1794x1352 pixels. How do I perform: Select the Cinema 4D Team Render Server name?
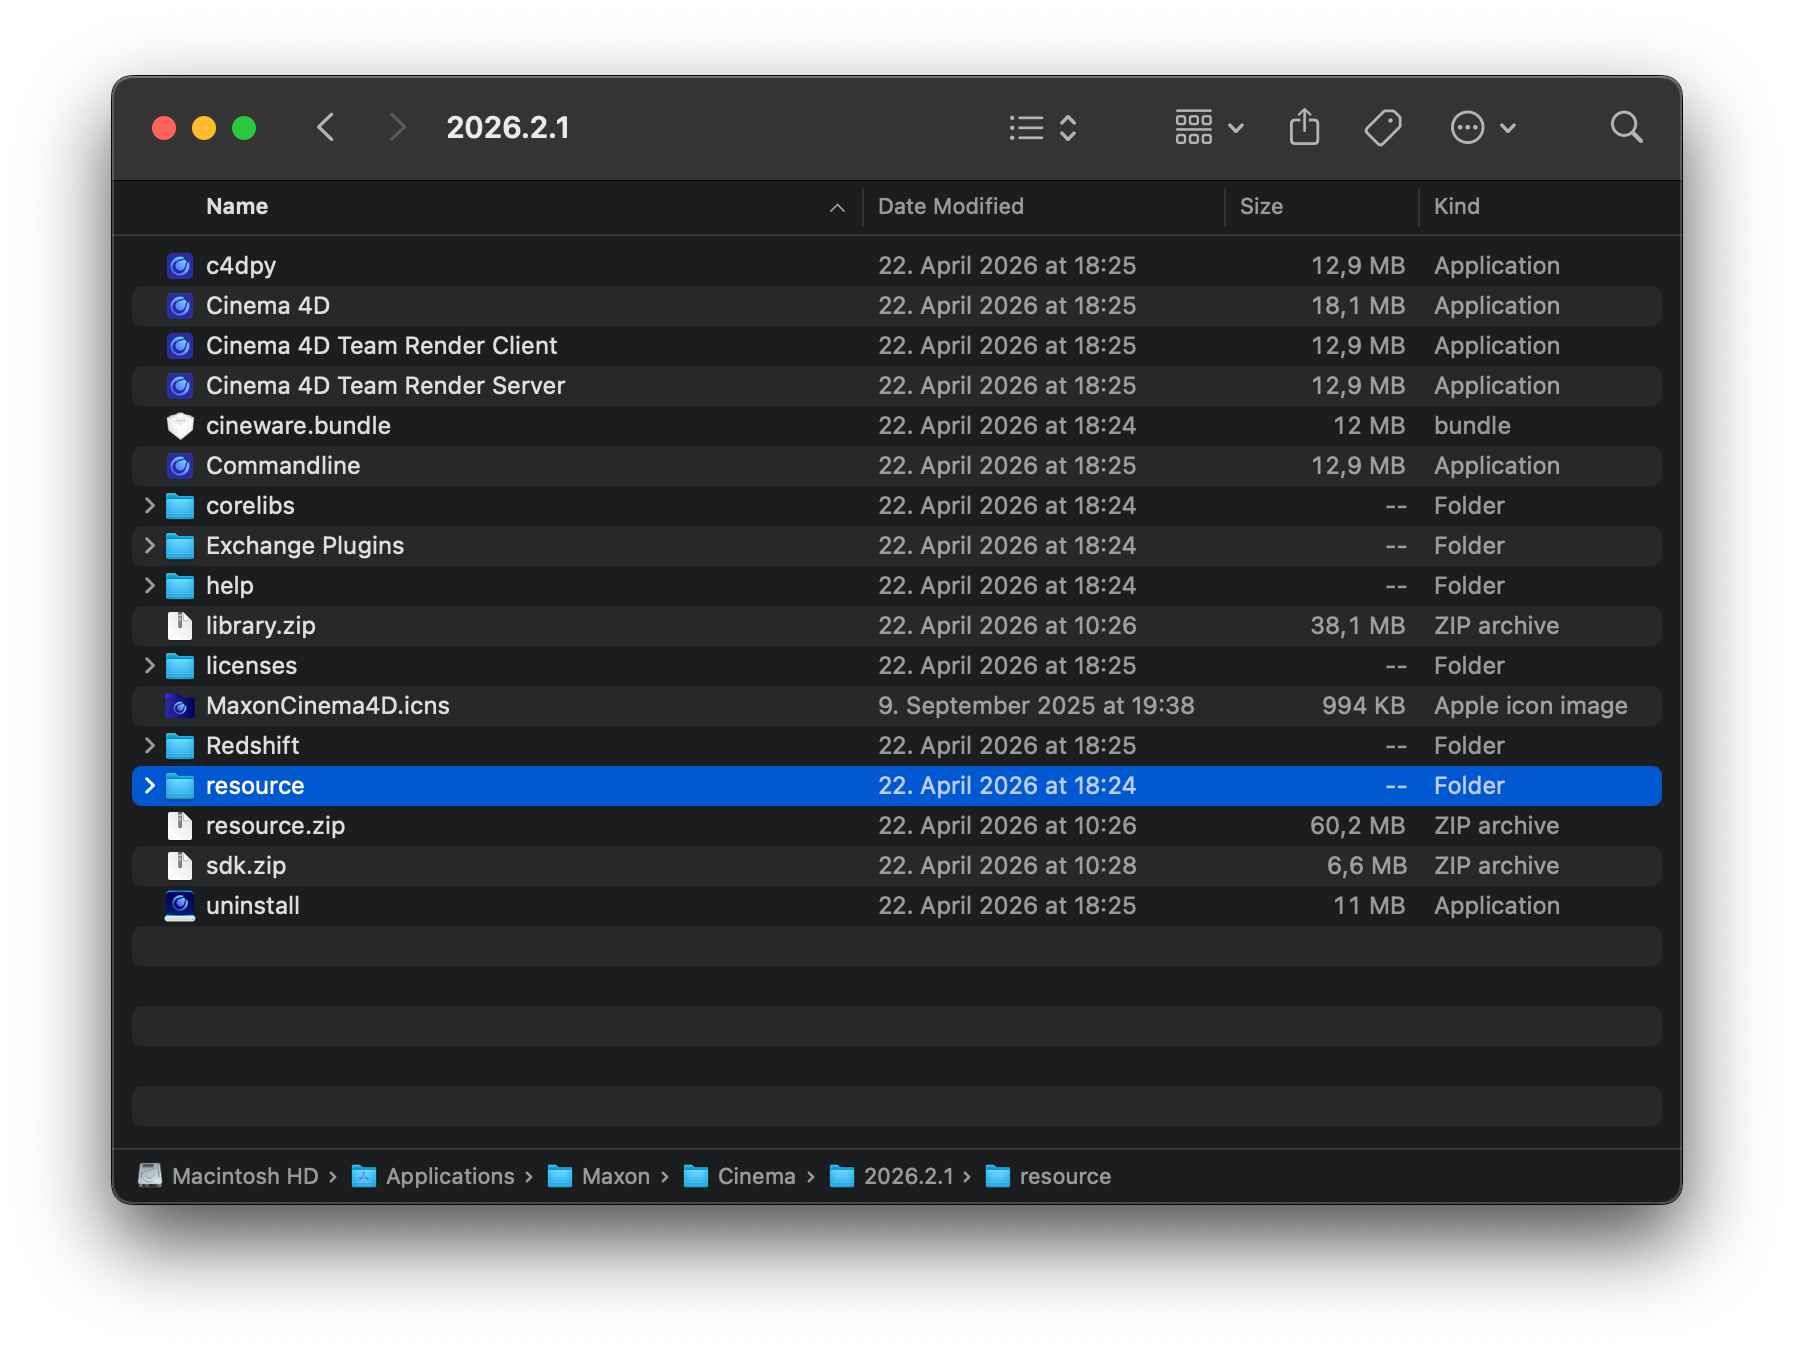386,386
